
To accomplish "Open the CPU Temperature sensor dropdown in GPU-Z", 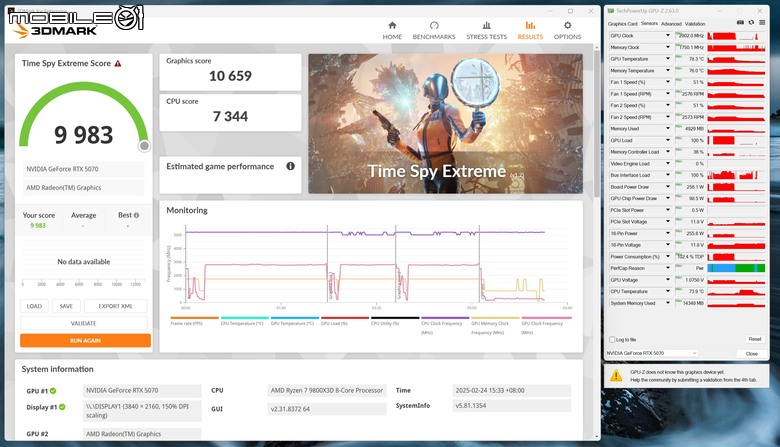I will coord(668,291).
